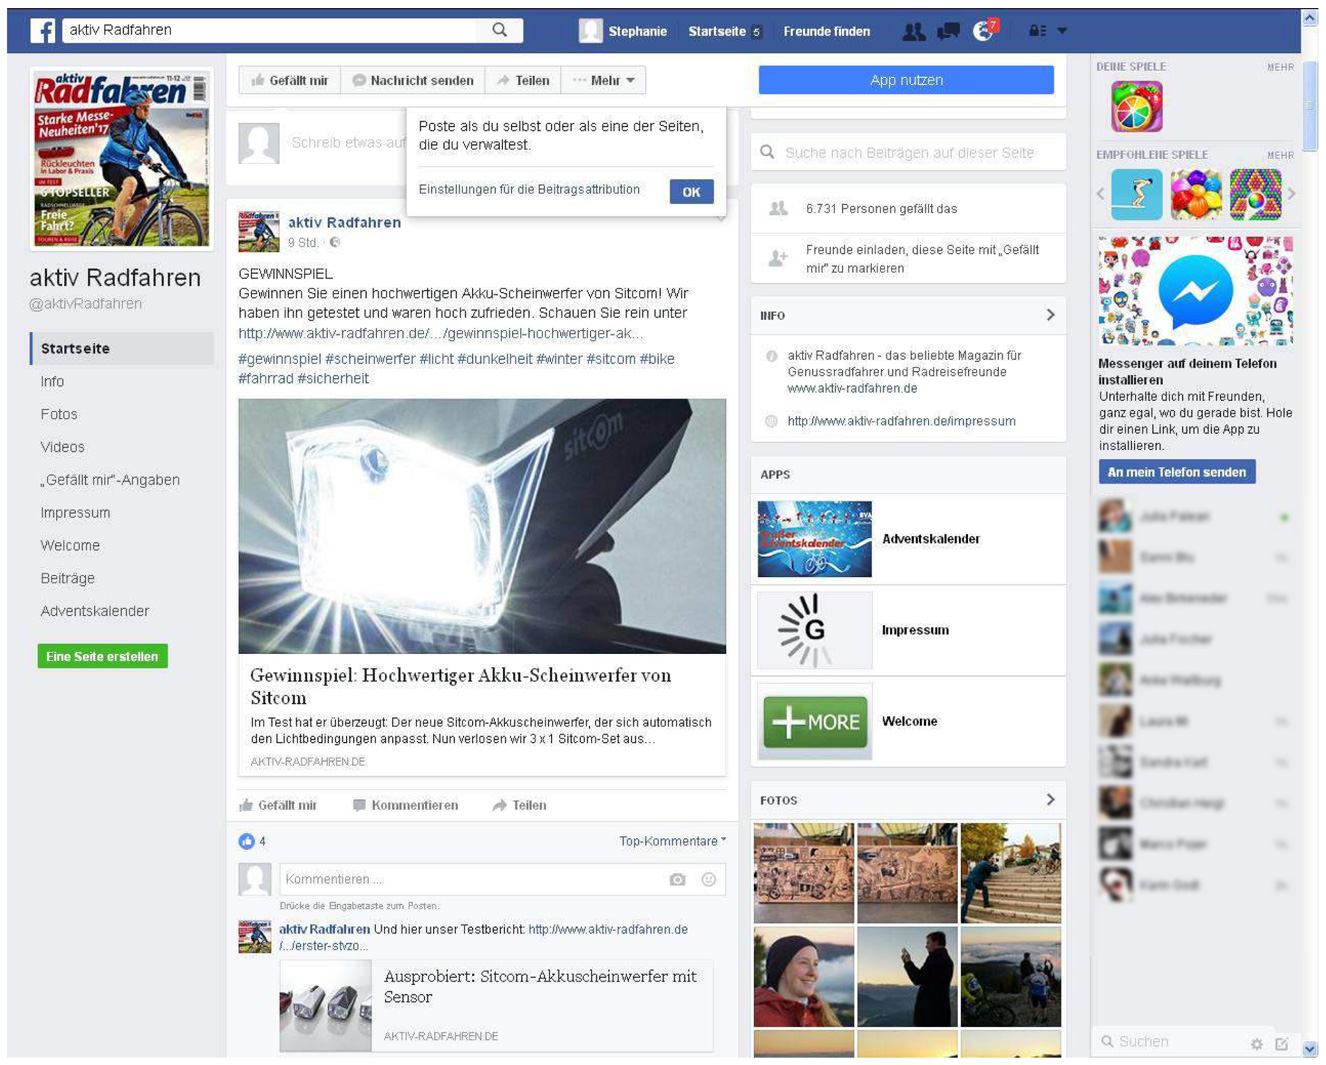1326x1065 pixels.
Task: Click the blue App nutzen button
Action: pyautogui.click(x=906, y=80)
